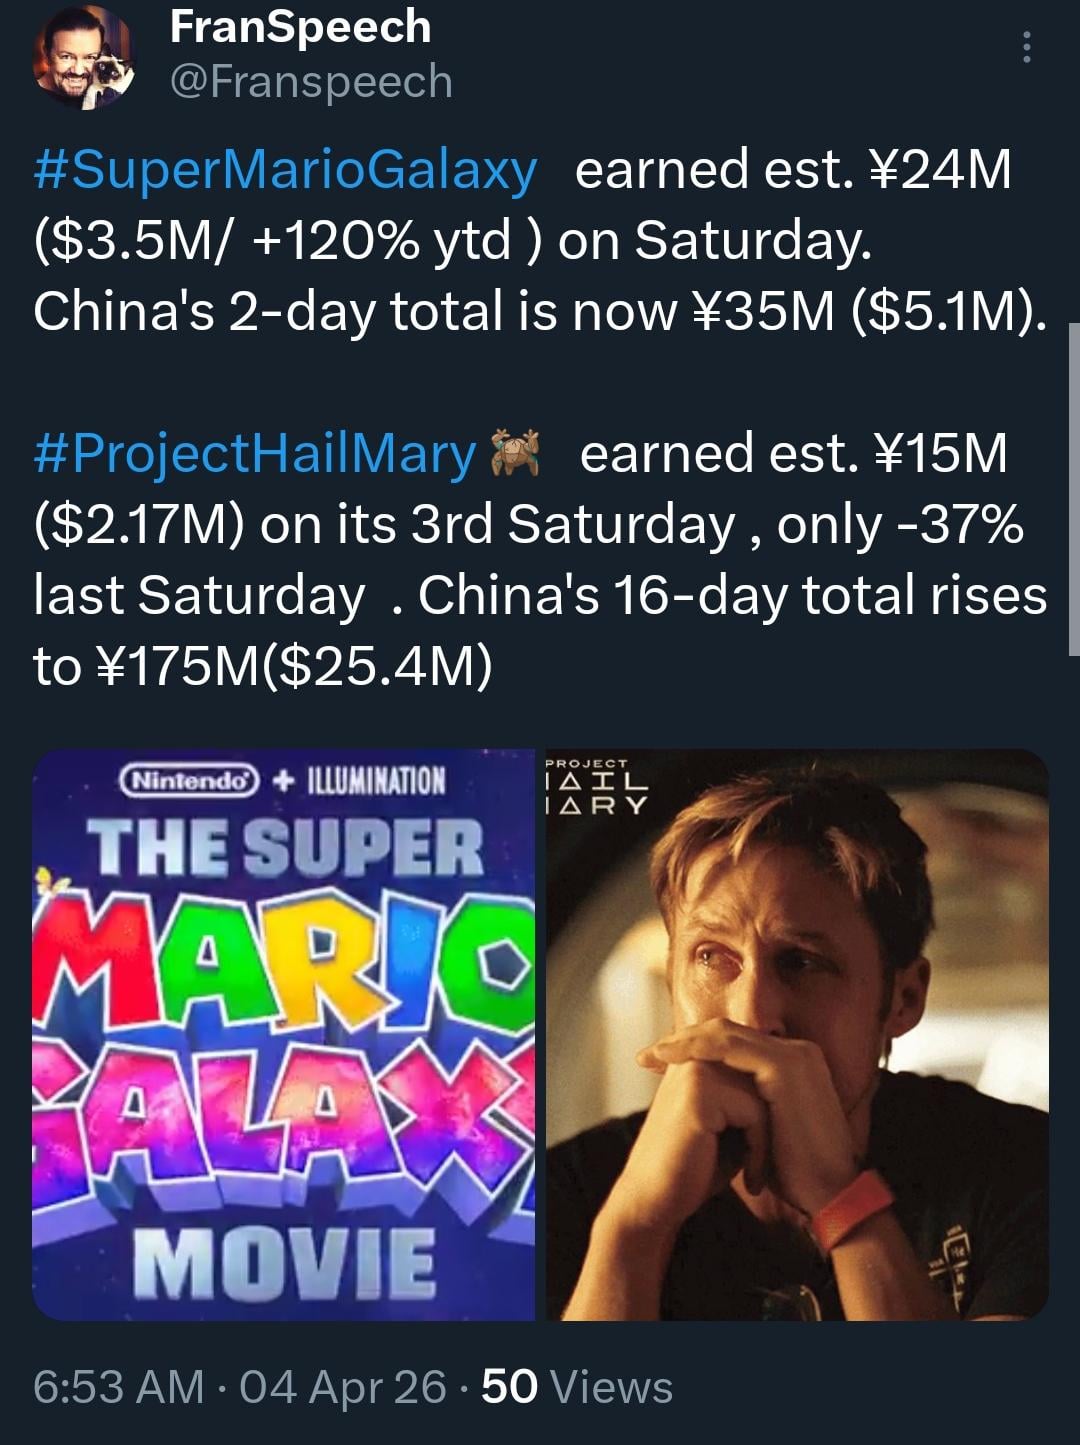Click the China's 2-day total sentence
The height and width of the screenshot is (1445, 1080).
point(540,312)
